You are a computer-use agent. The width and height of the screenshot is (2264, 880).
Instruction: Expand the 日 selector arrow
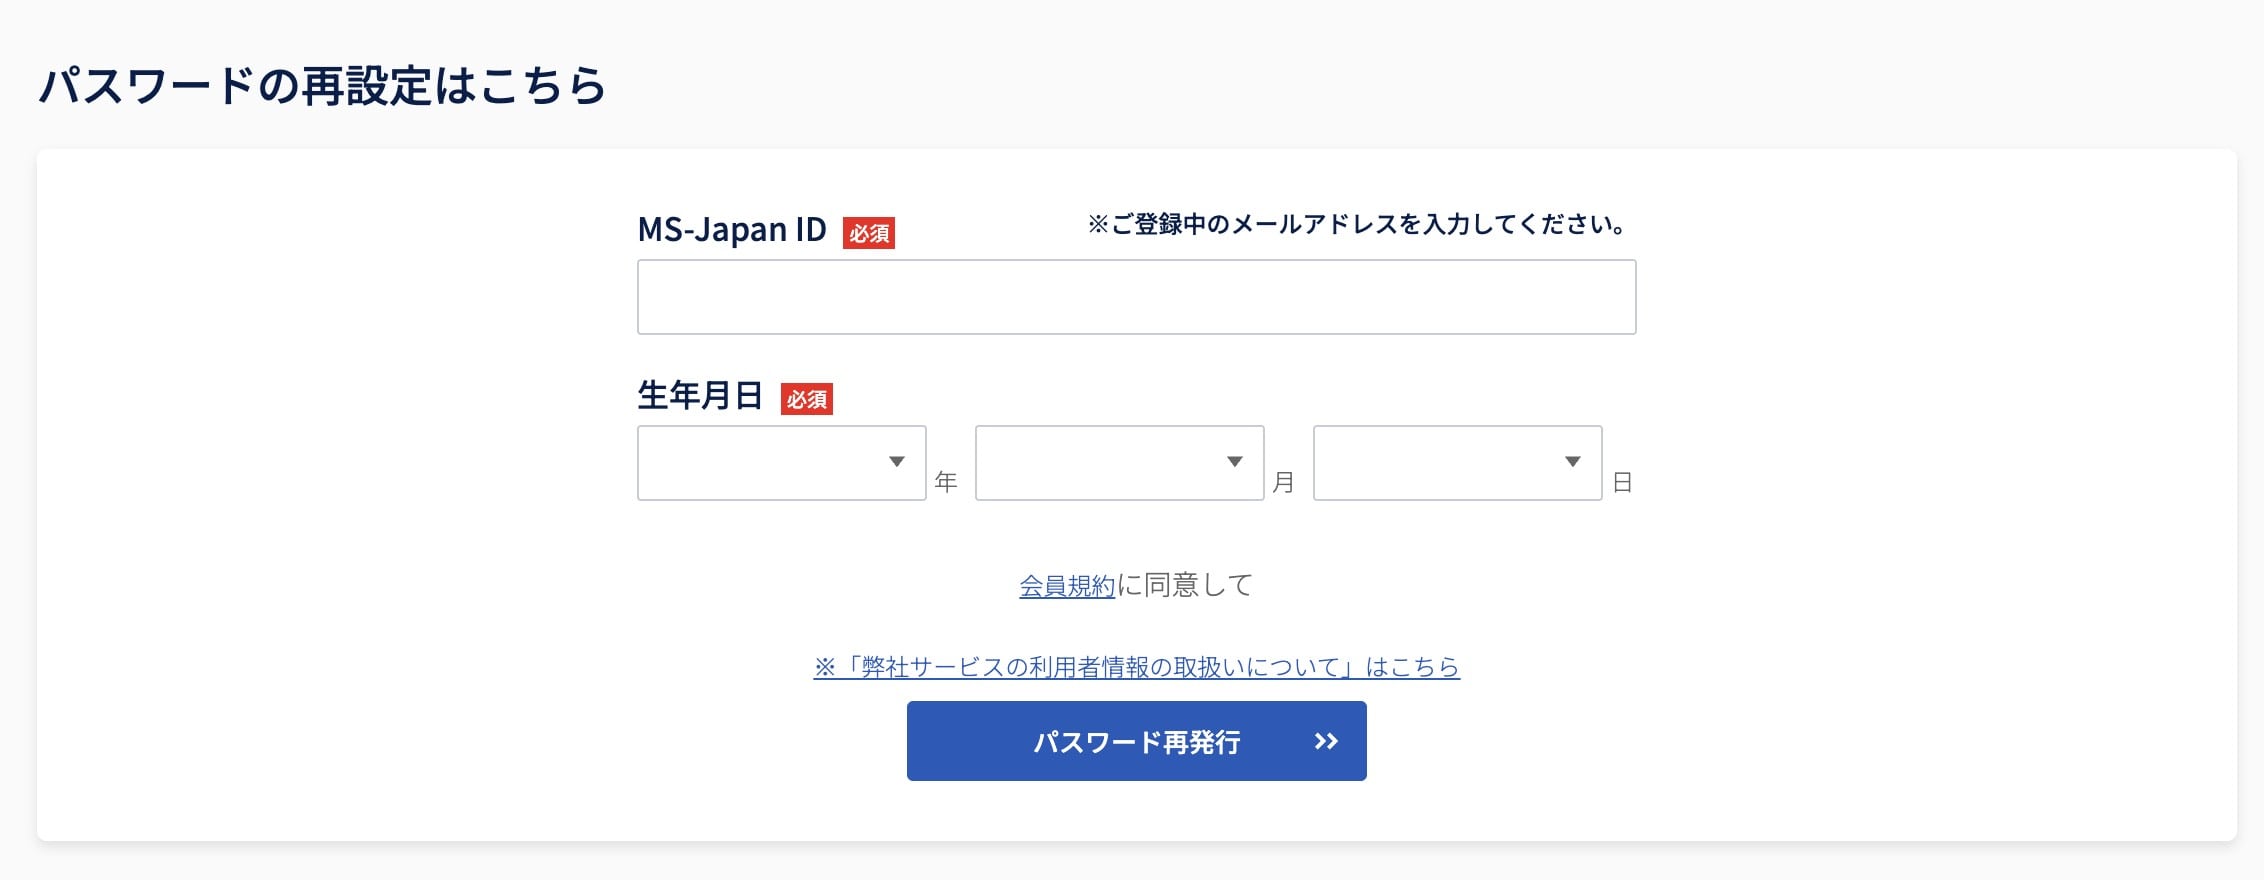[x=1572, y=462]
